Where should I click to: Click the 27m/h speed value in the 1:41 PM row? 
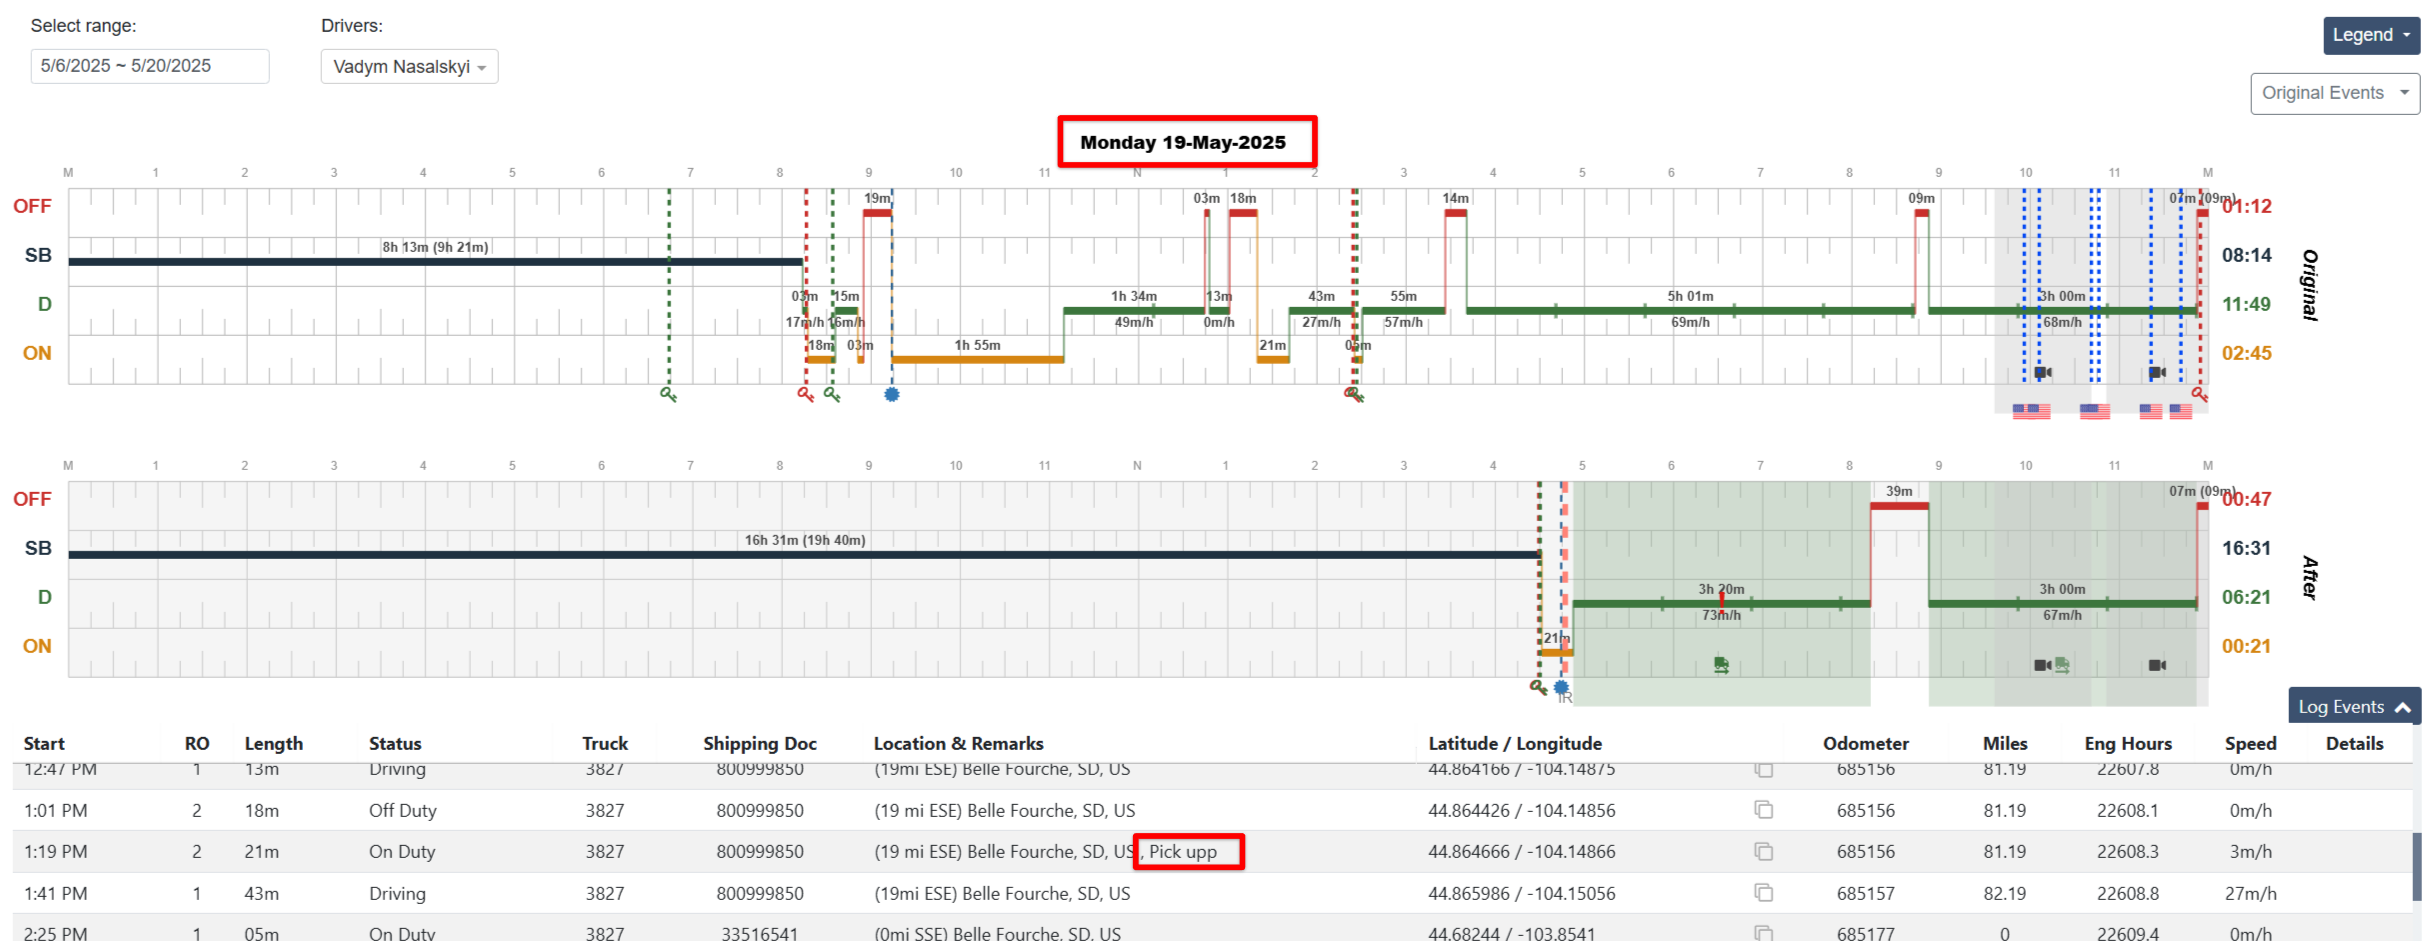(x=2251, y=893)
